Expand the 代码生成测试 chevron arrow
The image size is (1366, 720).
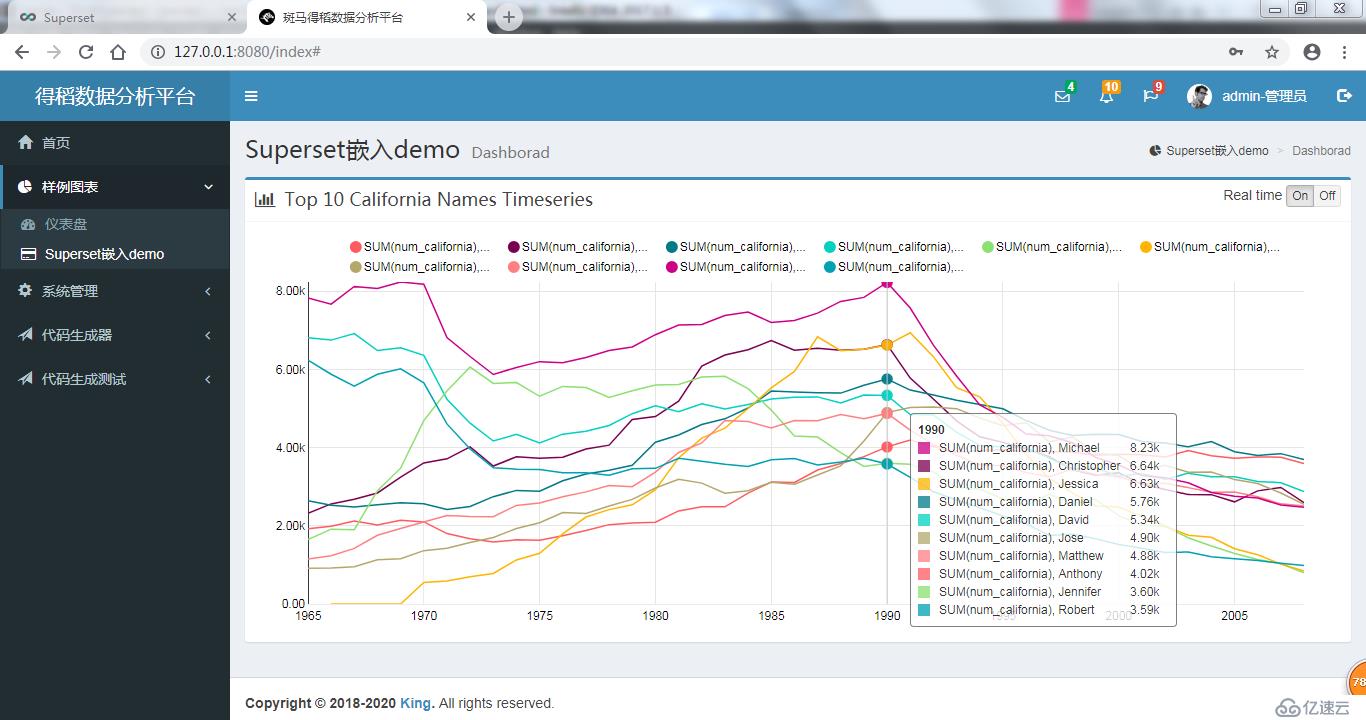pyautogui.click(x=208, y=379)
